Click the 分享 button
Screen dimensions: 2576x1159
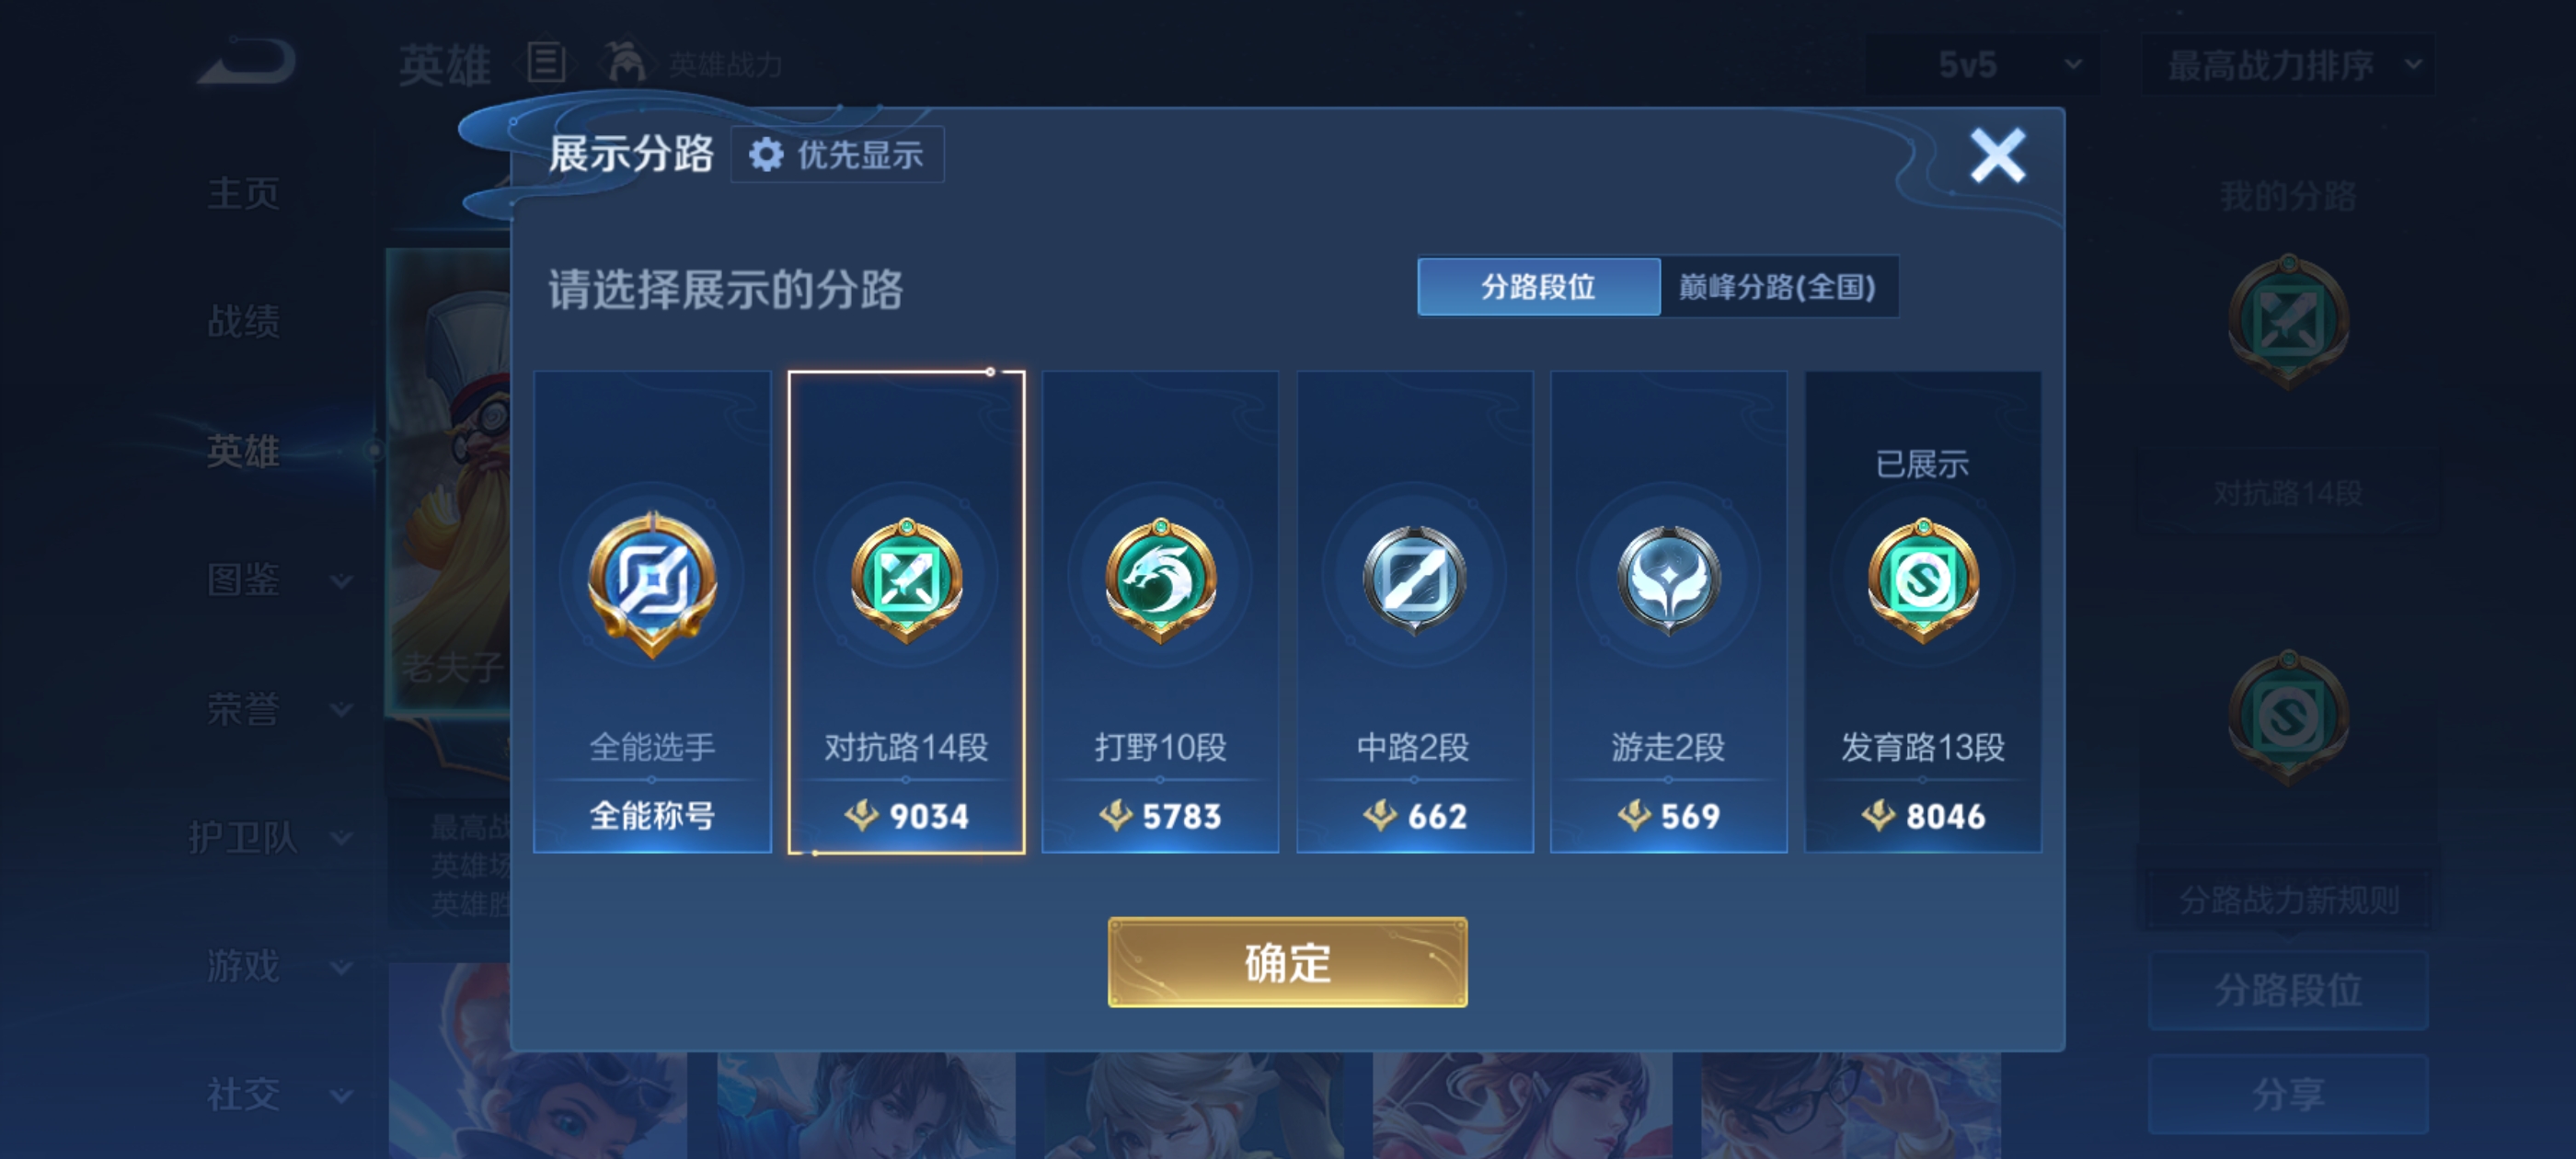coord(2288,1094)
